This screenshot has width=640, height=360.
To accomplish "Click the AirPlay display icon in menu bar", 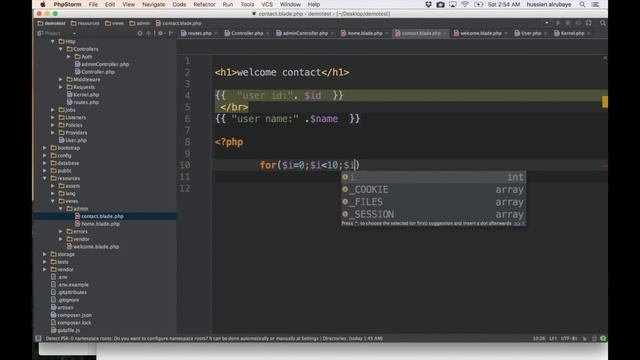I will pyautogui.click(x=453, y=4).
